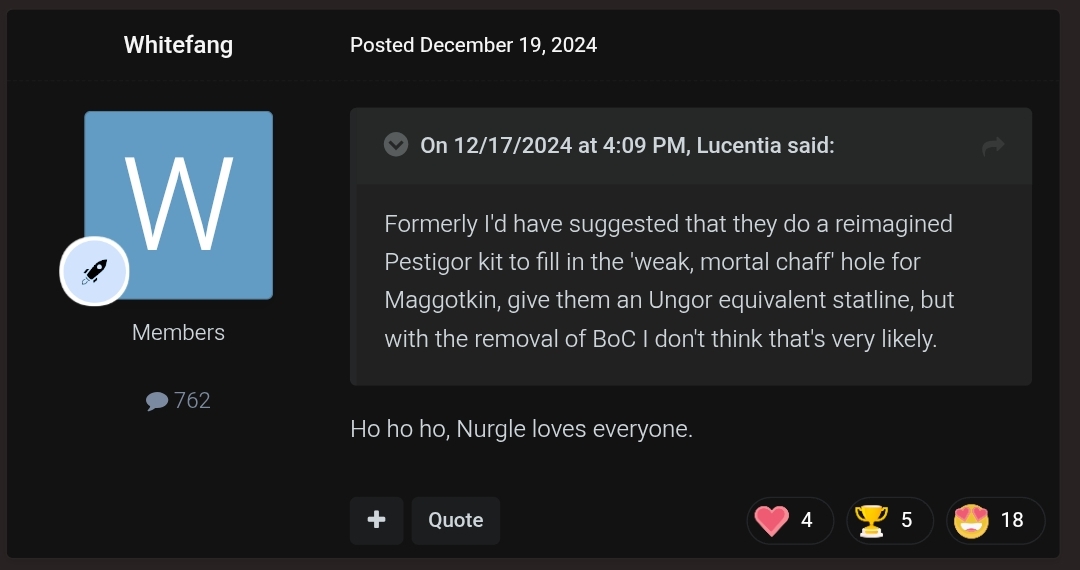This screenshot has height=570, width=1080.
Task: Click the reply text about Nurgle
Action: click(521, 430)
